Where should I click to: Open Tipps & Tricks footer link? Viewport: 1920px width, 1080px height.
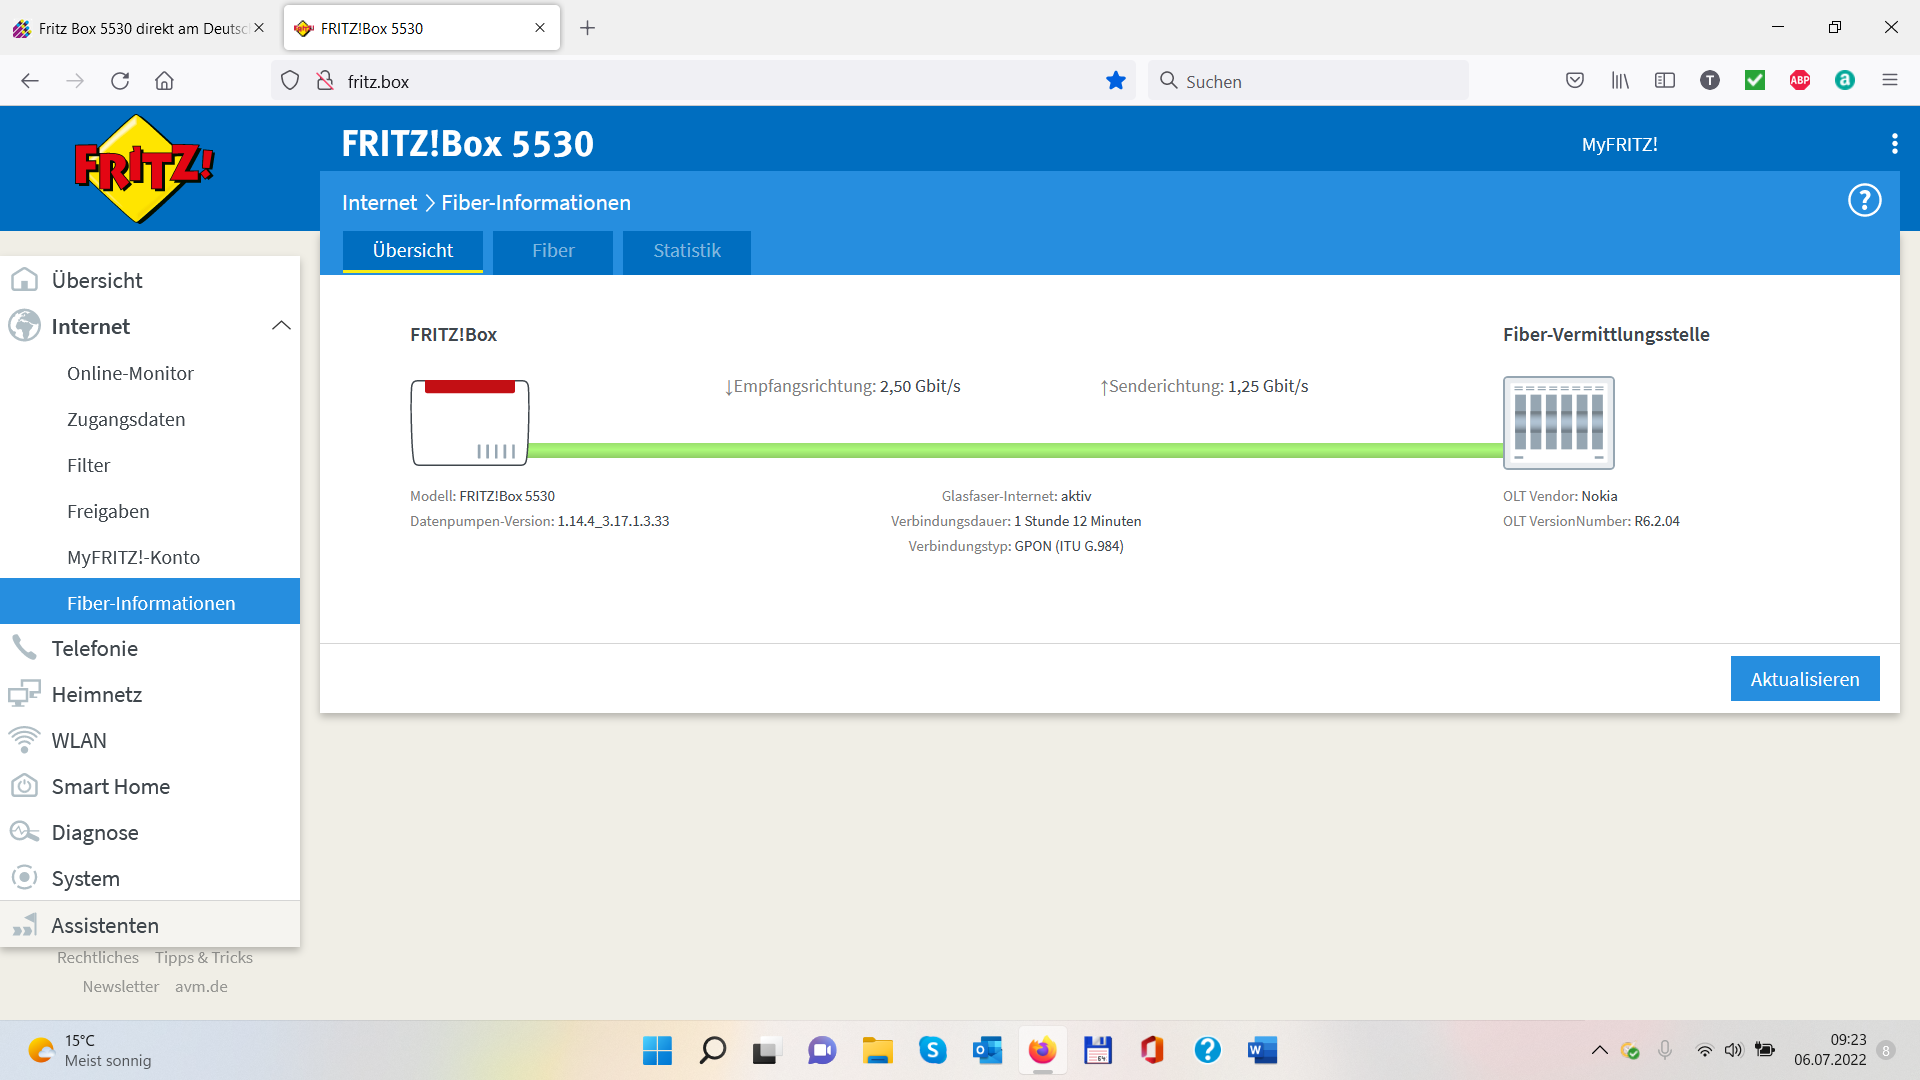coord(204,957)
